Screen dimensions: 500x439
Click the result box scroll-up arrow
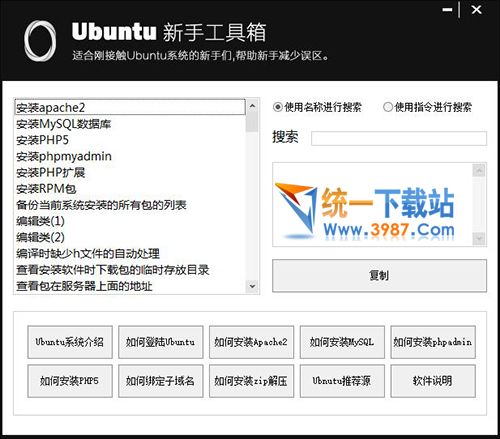[479, 170]
